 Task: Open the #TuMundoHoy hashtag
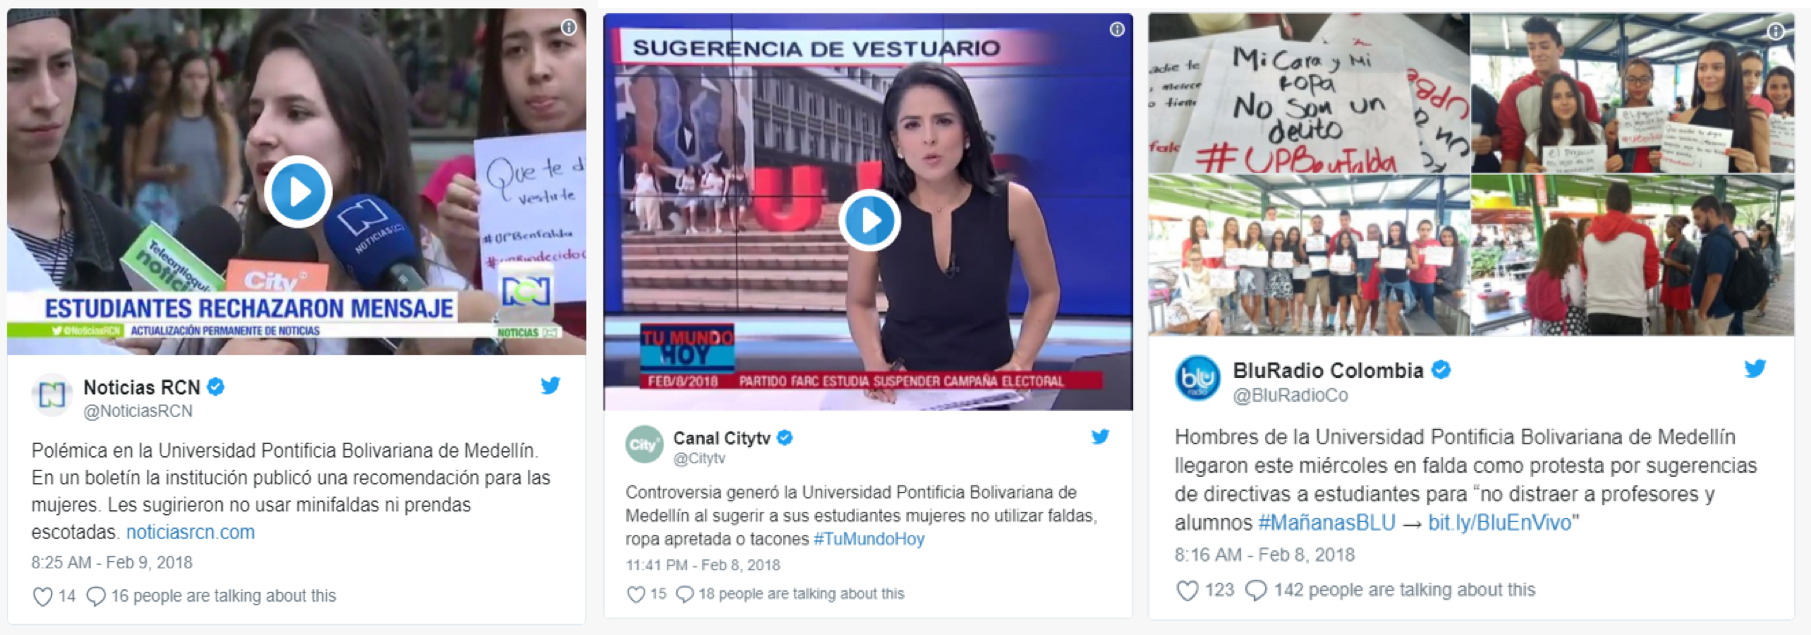click(869, 539)
